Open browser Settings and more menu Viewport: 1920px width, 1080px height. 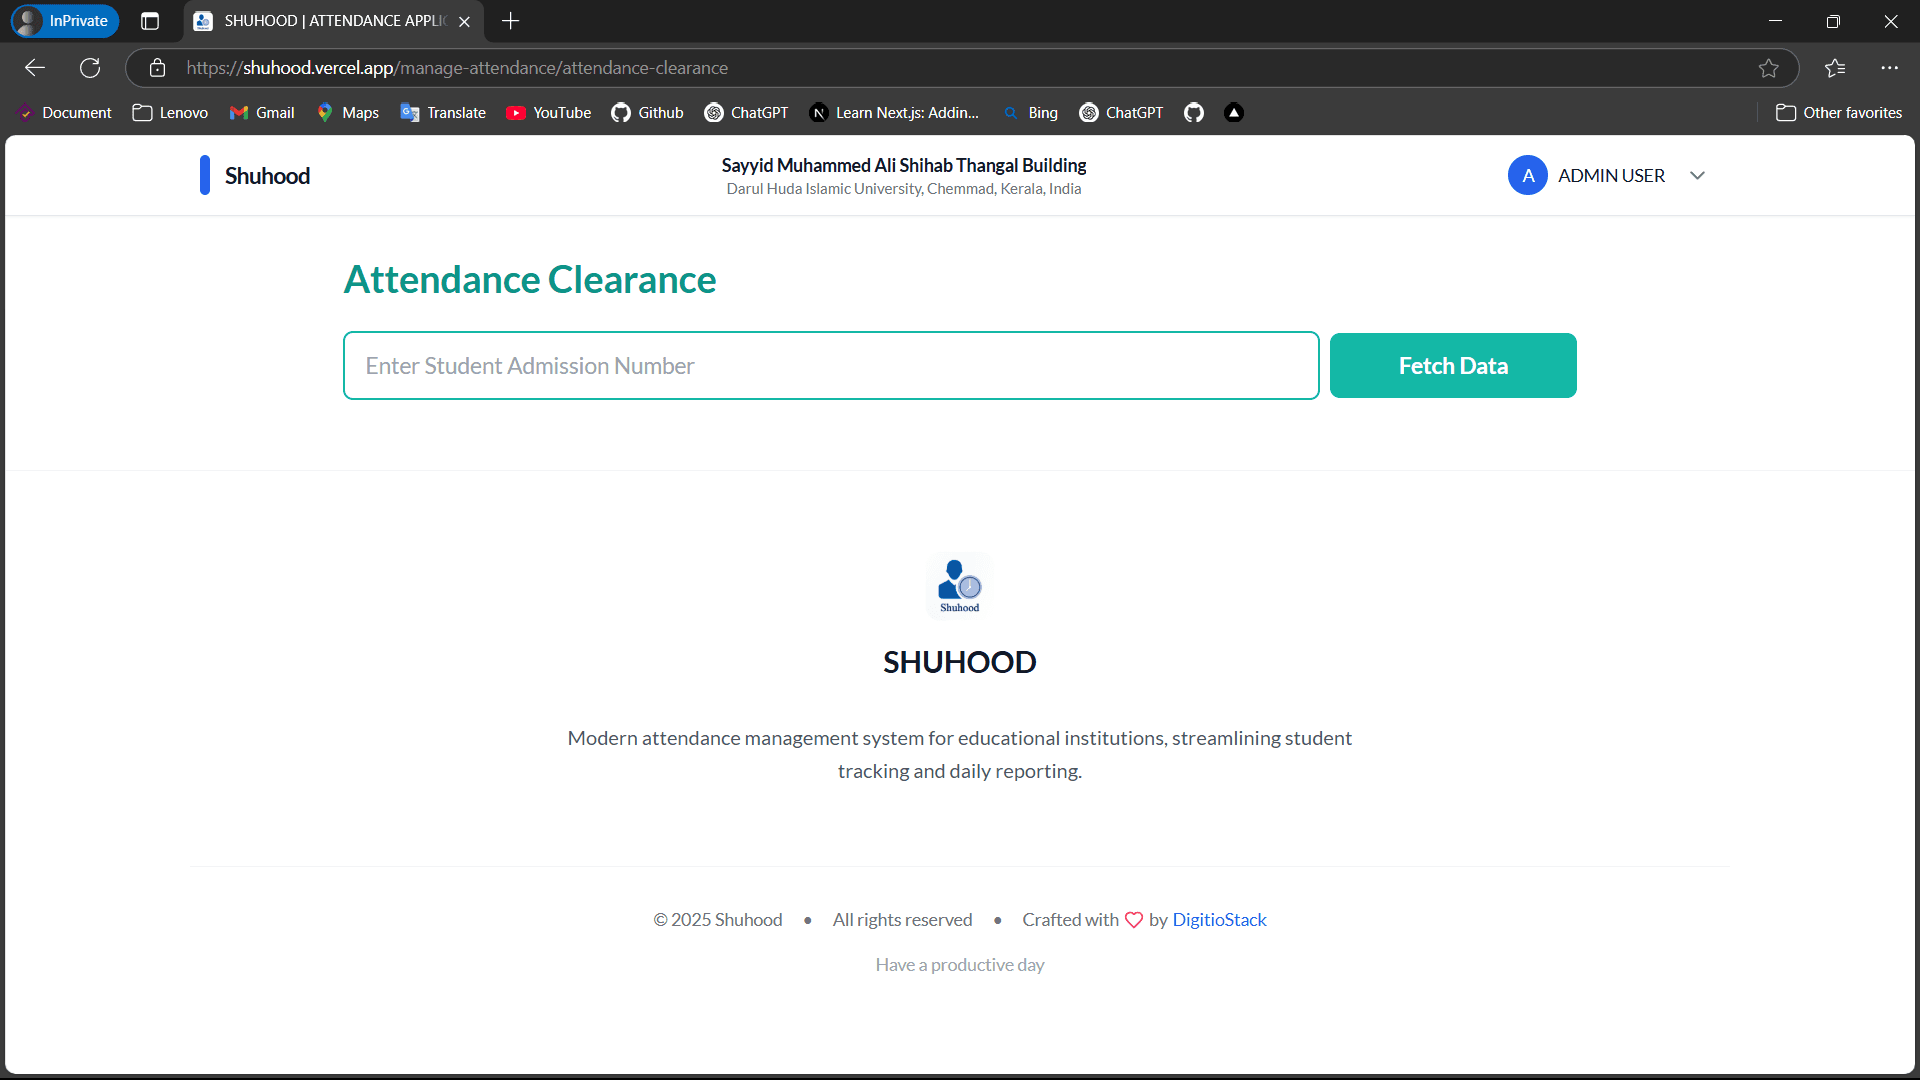(x=1889, y=68)
